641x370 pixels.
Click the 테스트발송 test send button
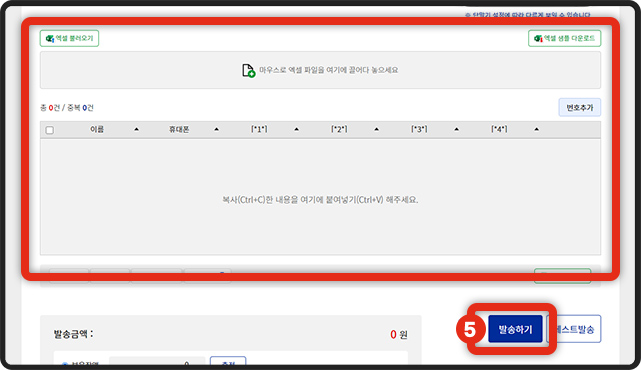coord(574,329)
